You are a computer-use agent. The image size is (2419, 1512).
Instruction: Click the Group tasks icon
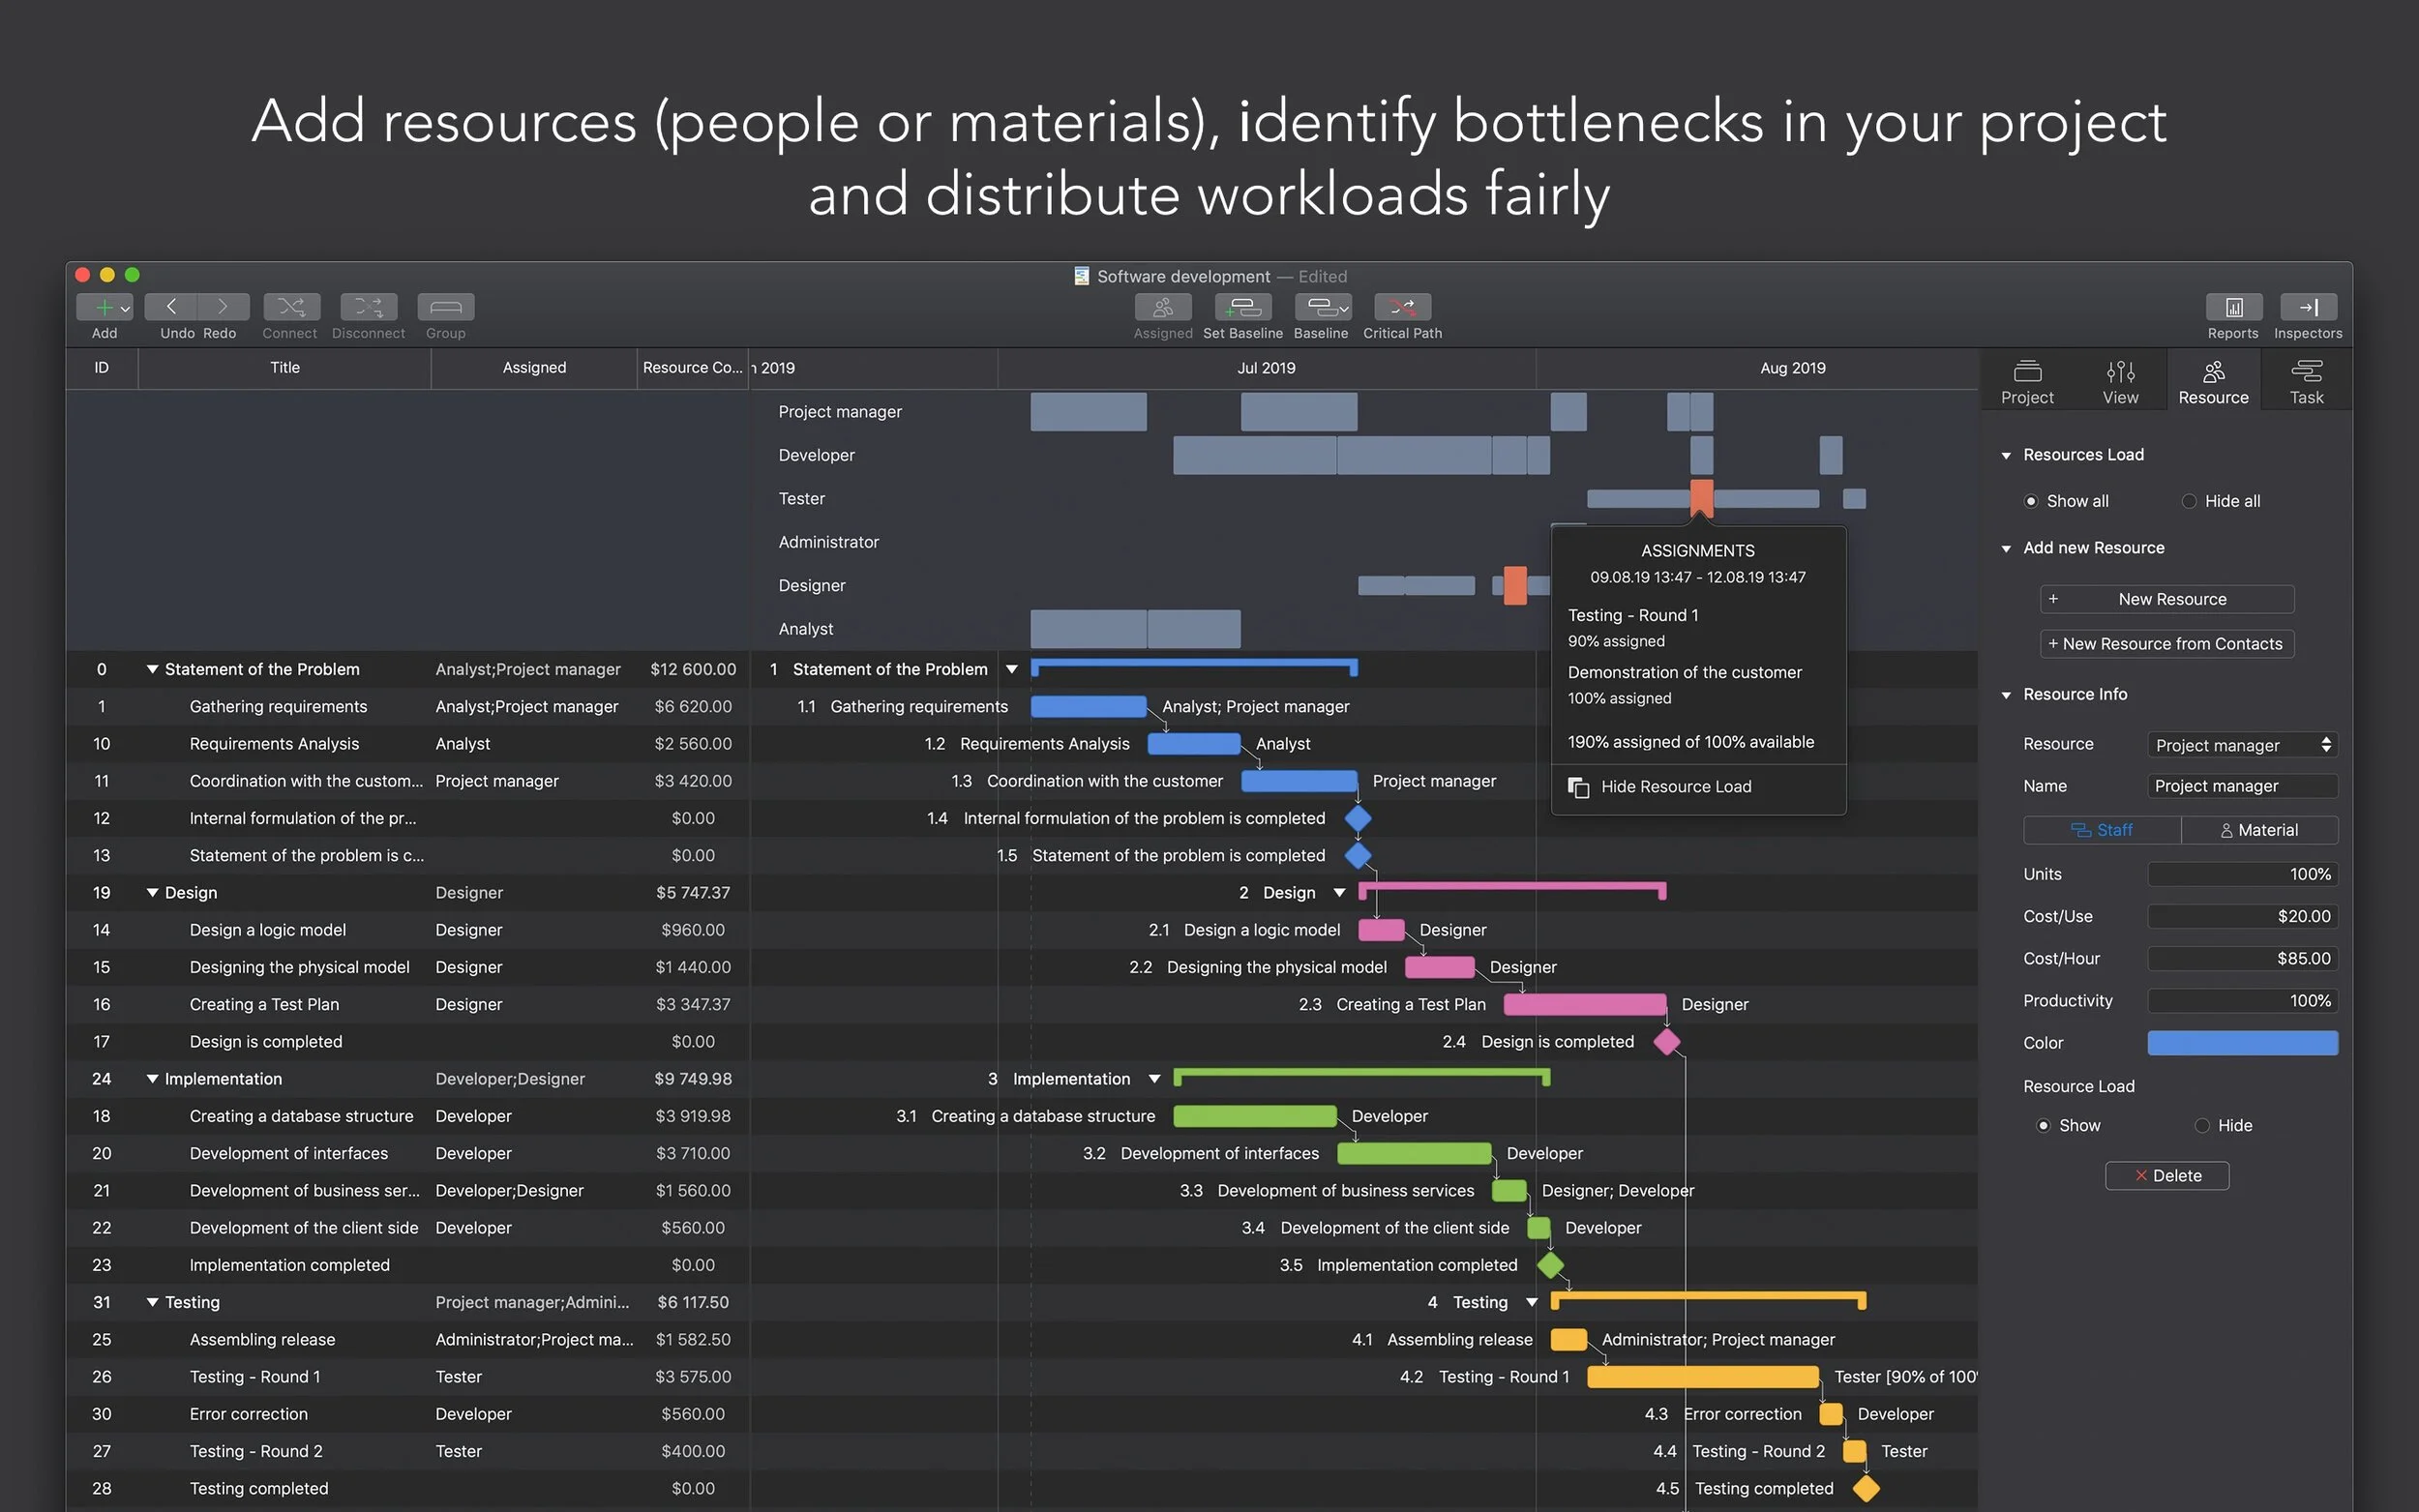click(x=445, y=307)
